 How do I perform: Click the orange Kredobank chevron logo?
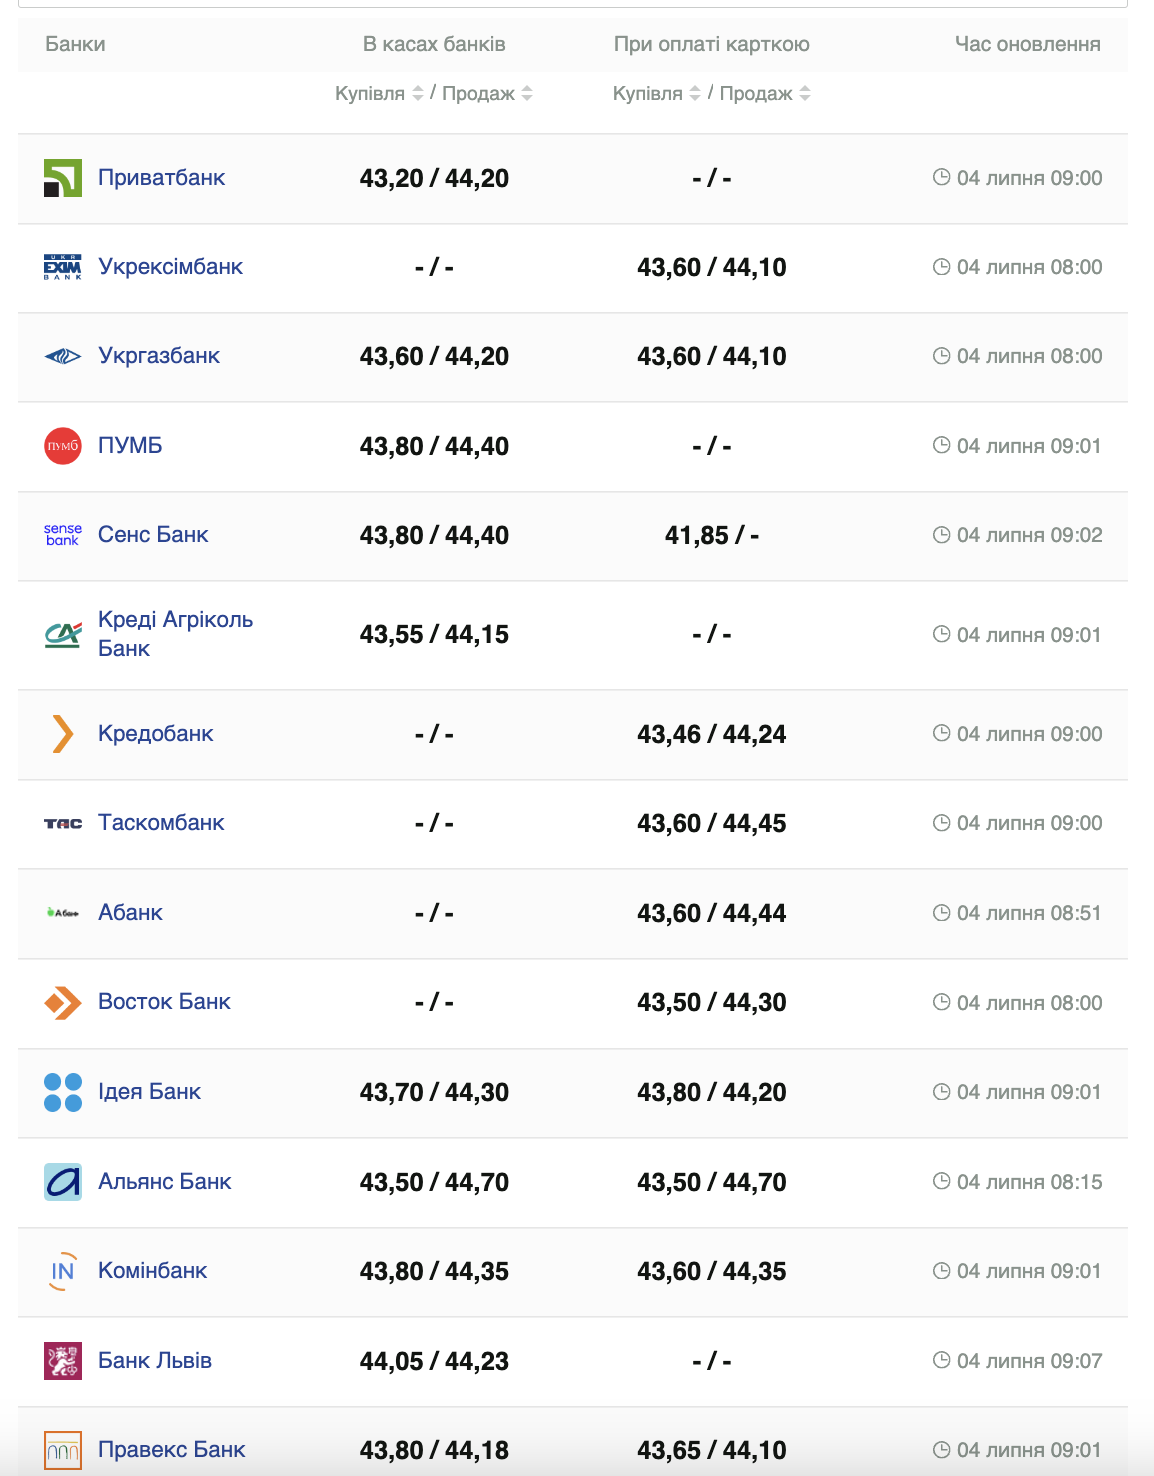click(63, 734)
